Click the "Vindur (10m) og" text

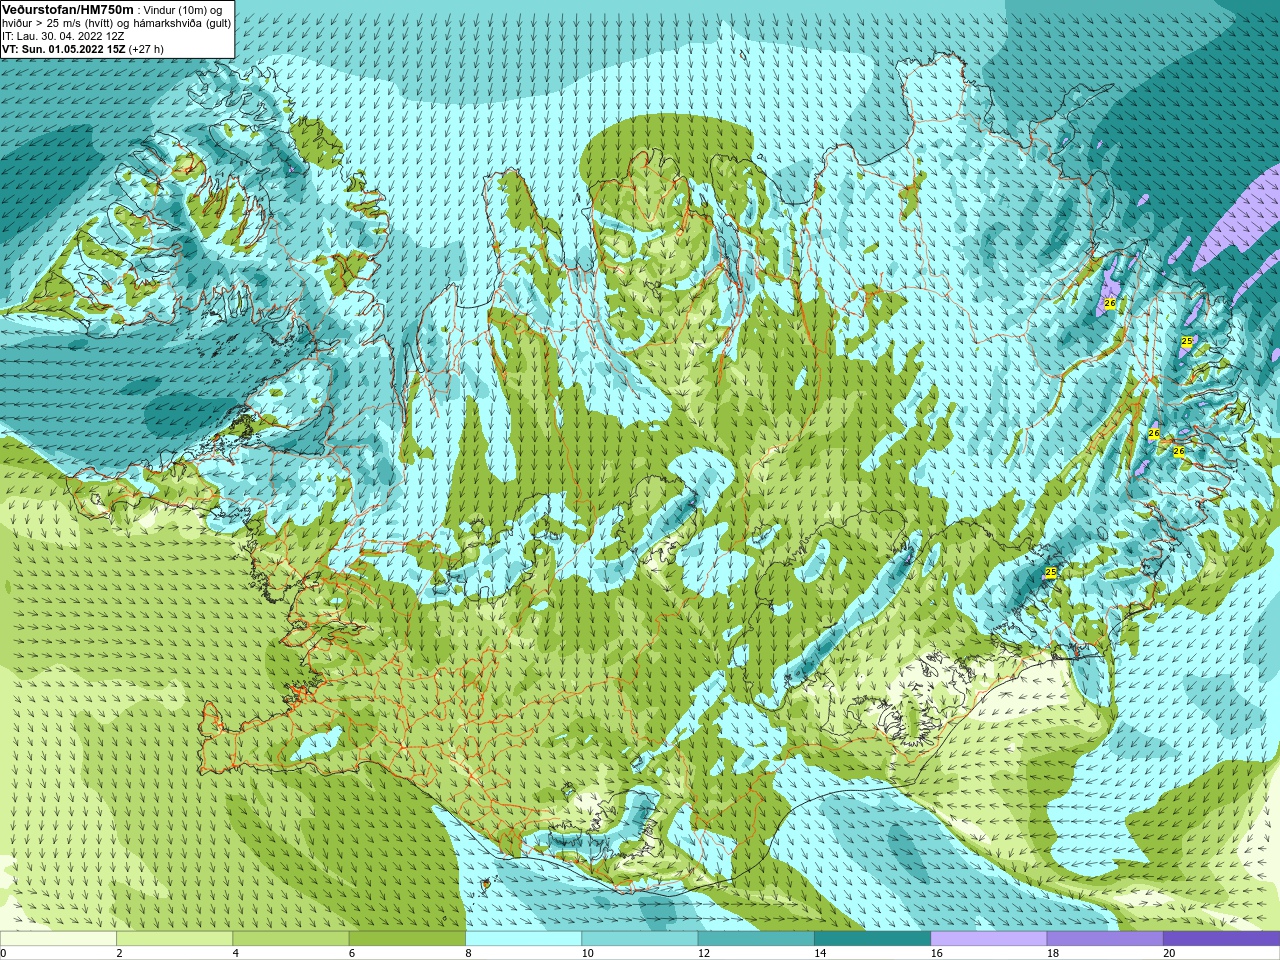pos(184,10)
